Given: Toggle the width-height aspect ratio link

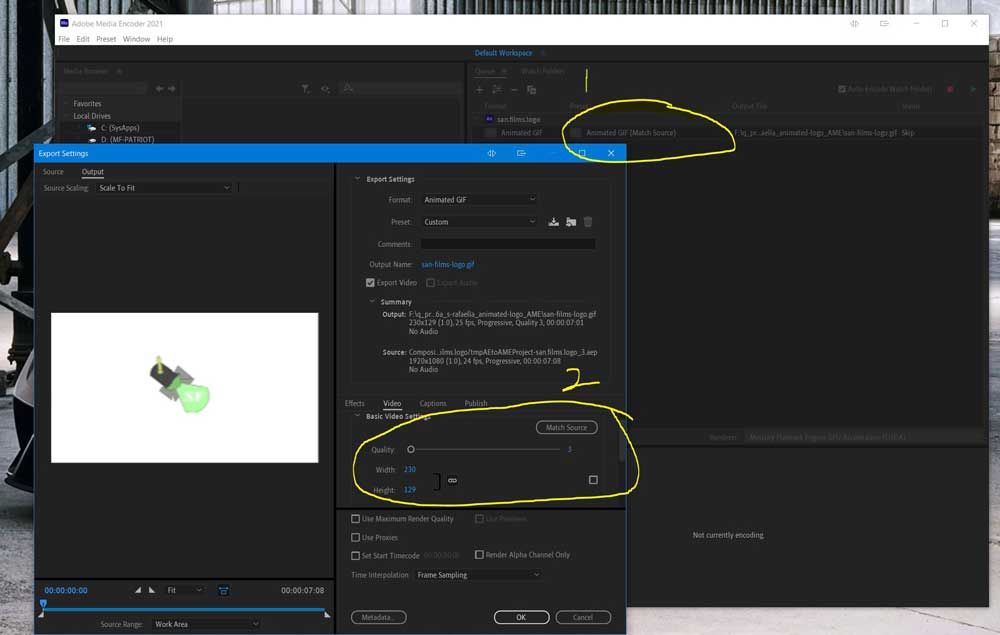Looking at the screenshot, I should [x=452, y=481].
